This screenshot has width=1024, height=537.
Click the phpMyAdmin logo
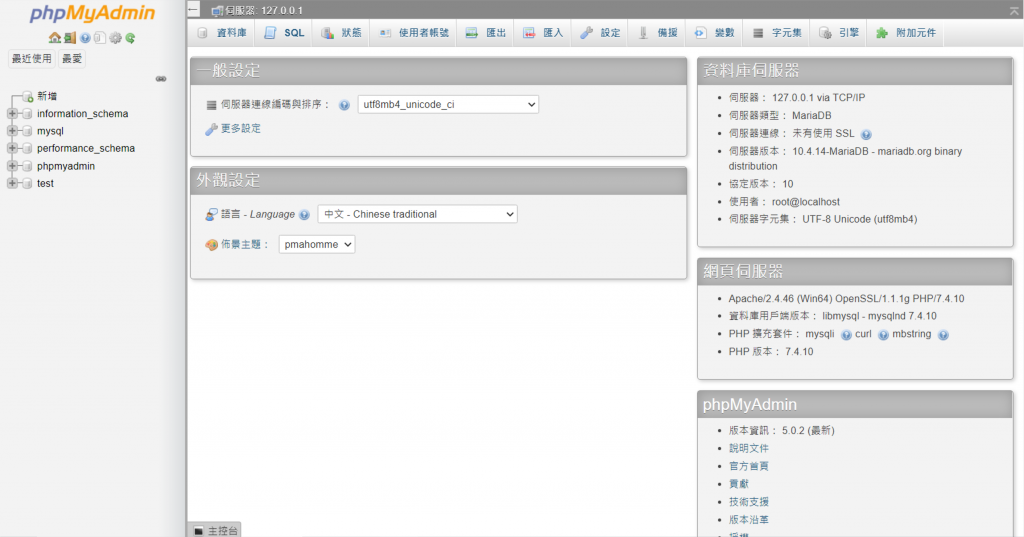[x=93, y=14]
